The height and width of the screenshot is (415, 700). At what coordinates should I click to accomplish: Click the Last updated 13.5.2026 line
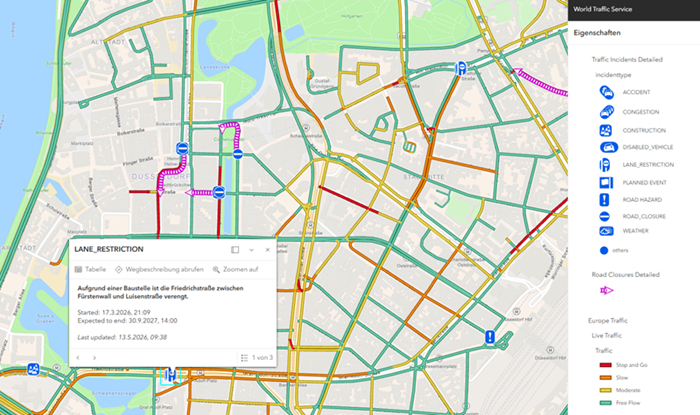[122, 337]
